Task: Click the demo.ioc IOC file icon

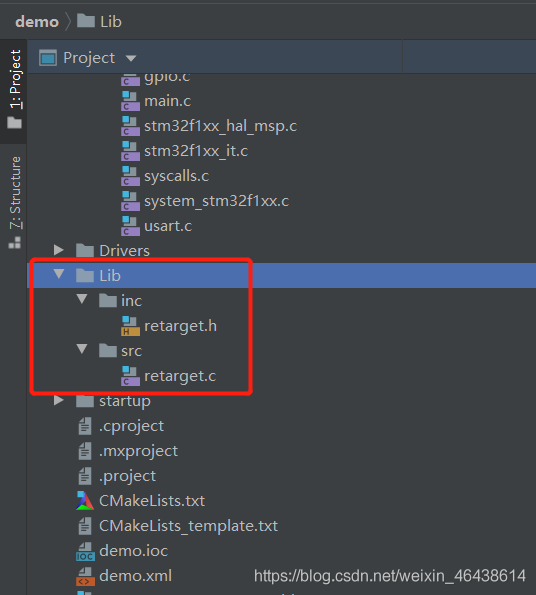Action: tap(85, 551)
